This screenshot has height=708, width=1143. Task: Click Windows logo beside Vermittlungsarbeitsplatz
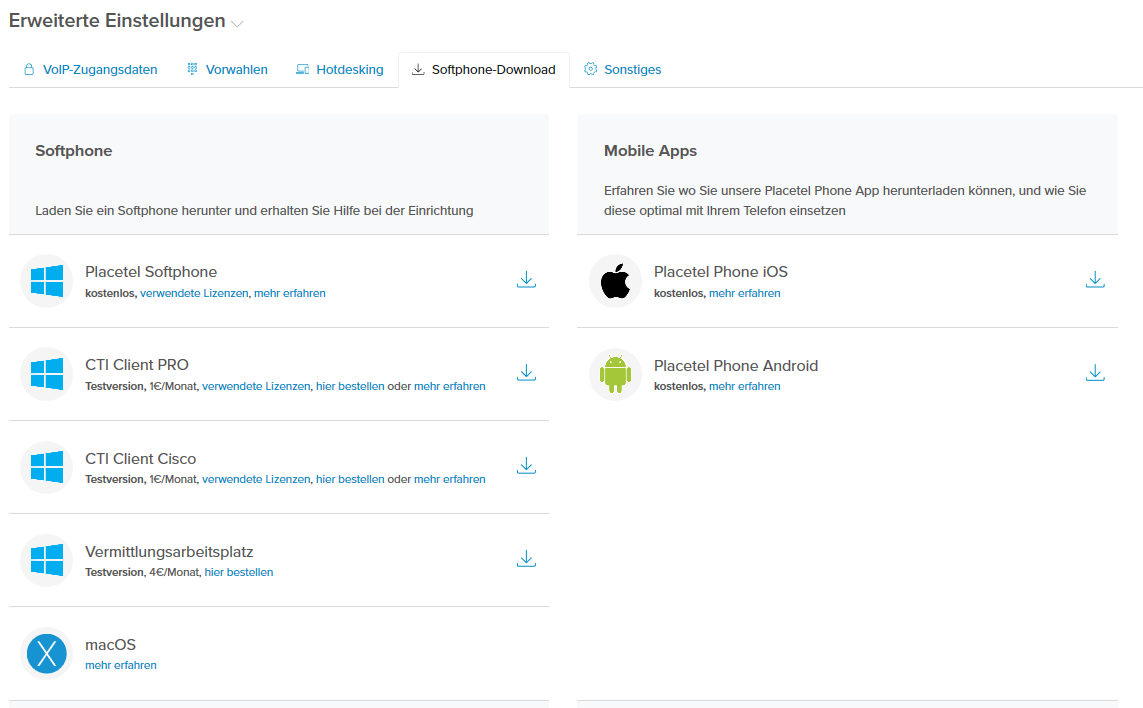[47, 560]
